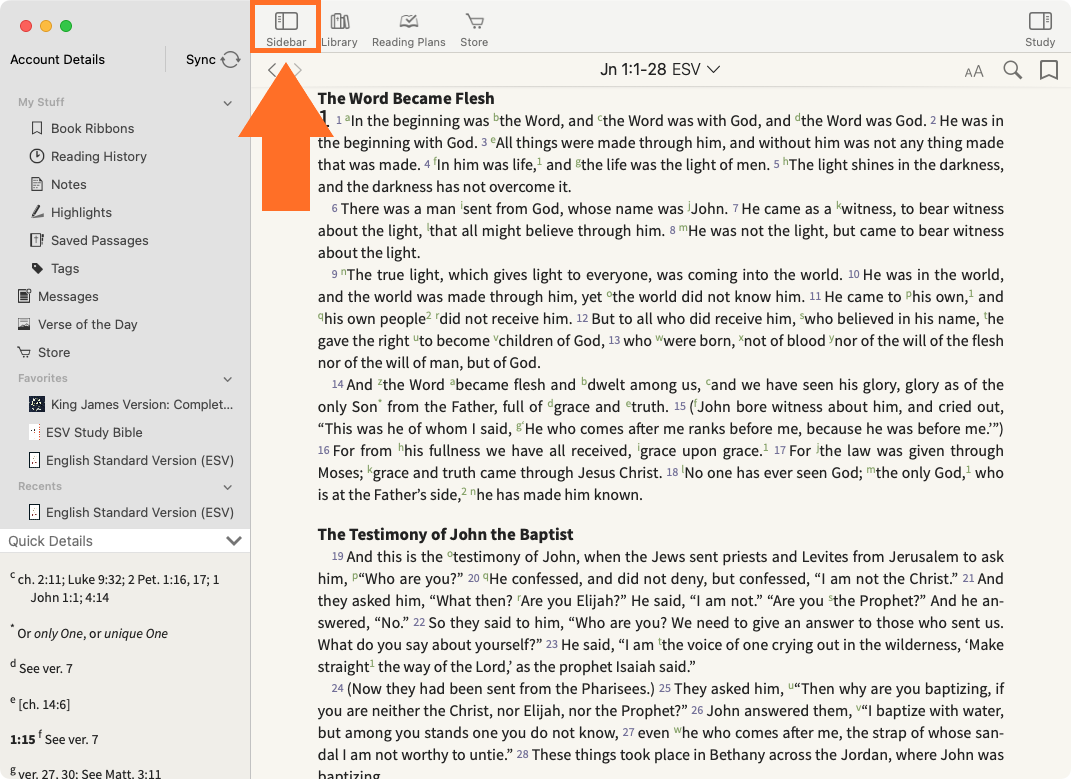This screenshot has height=779, width=1071.
Task: Click the Reading History clock icon
Action: point(37,156)
